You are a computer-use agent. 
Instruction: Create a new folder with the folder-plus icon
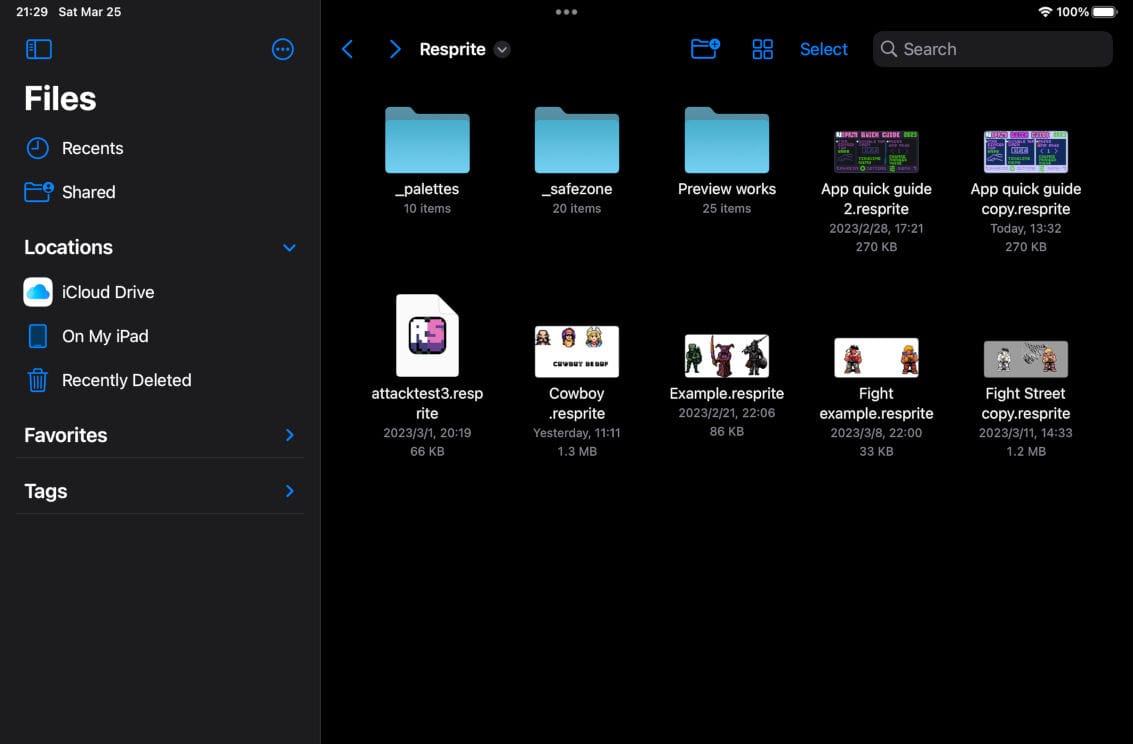pos(705,49)
